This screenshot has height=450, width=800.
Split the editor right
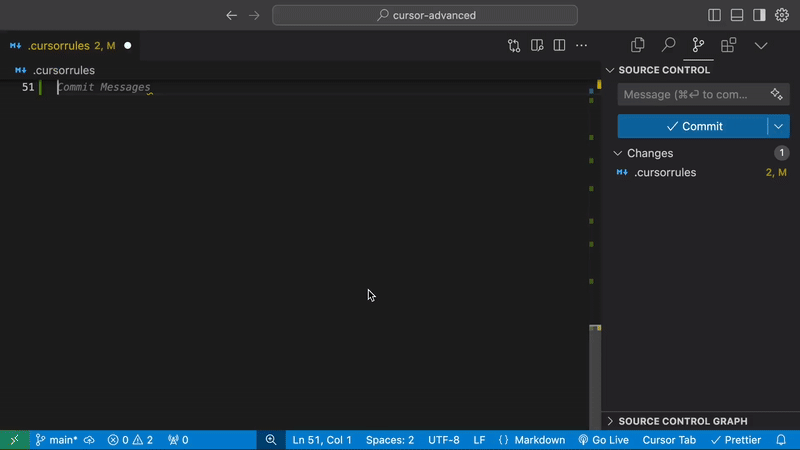tap(559, 46)
